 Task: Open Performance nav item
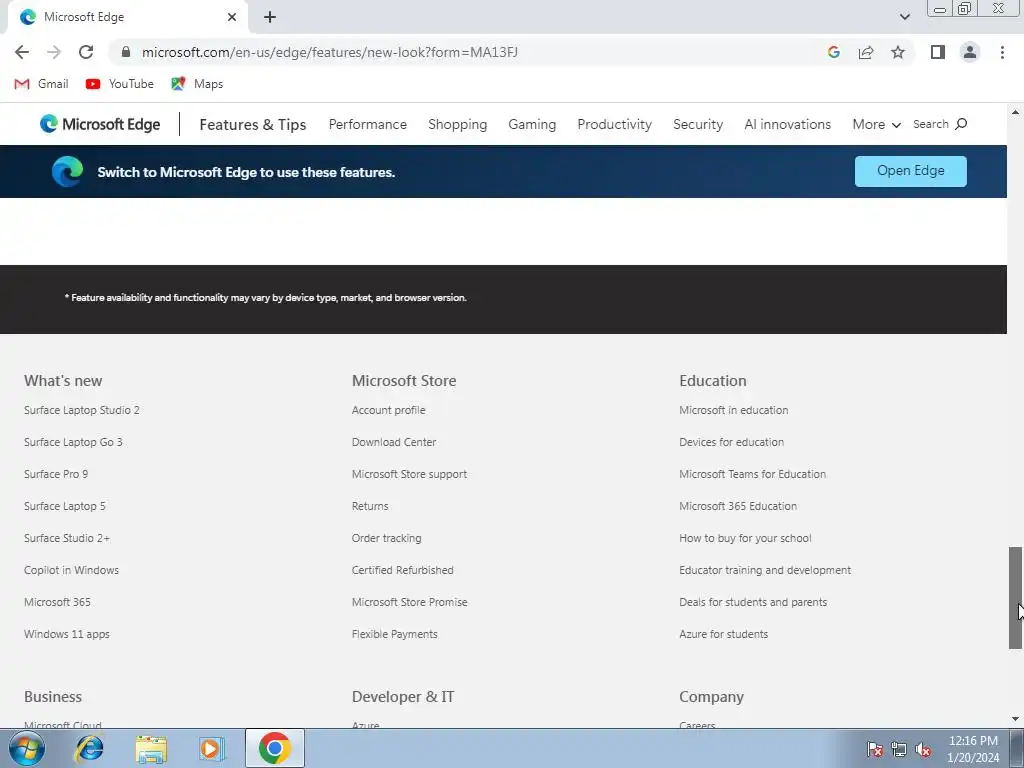click(x=368, y=124)
